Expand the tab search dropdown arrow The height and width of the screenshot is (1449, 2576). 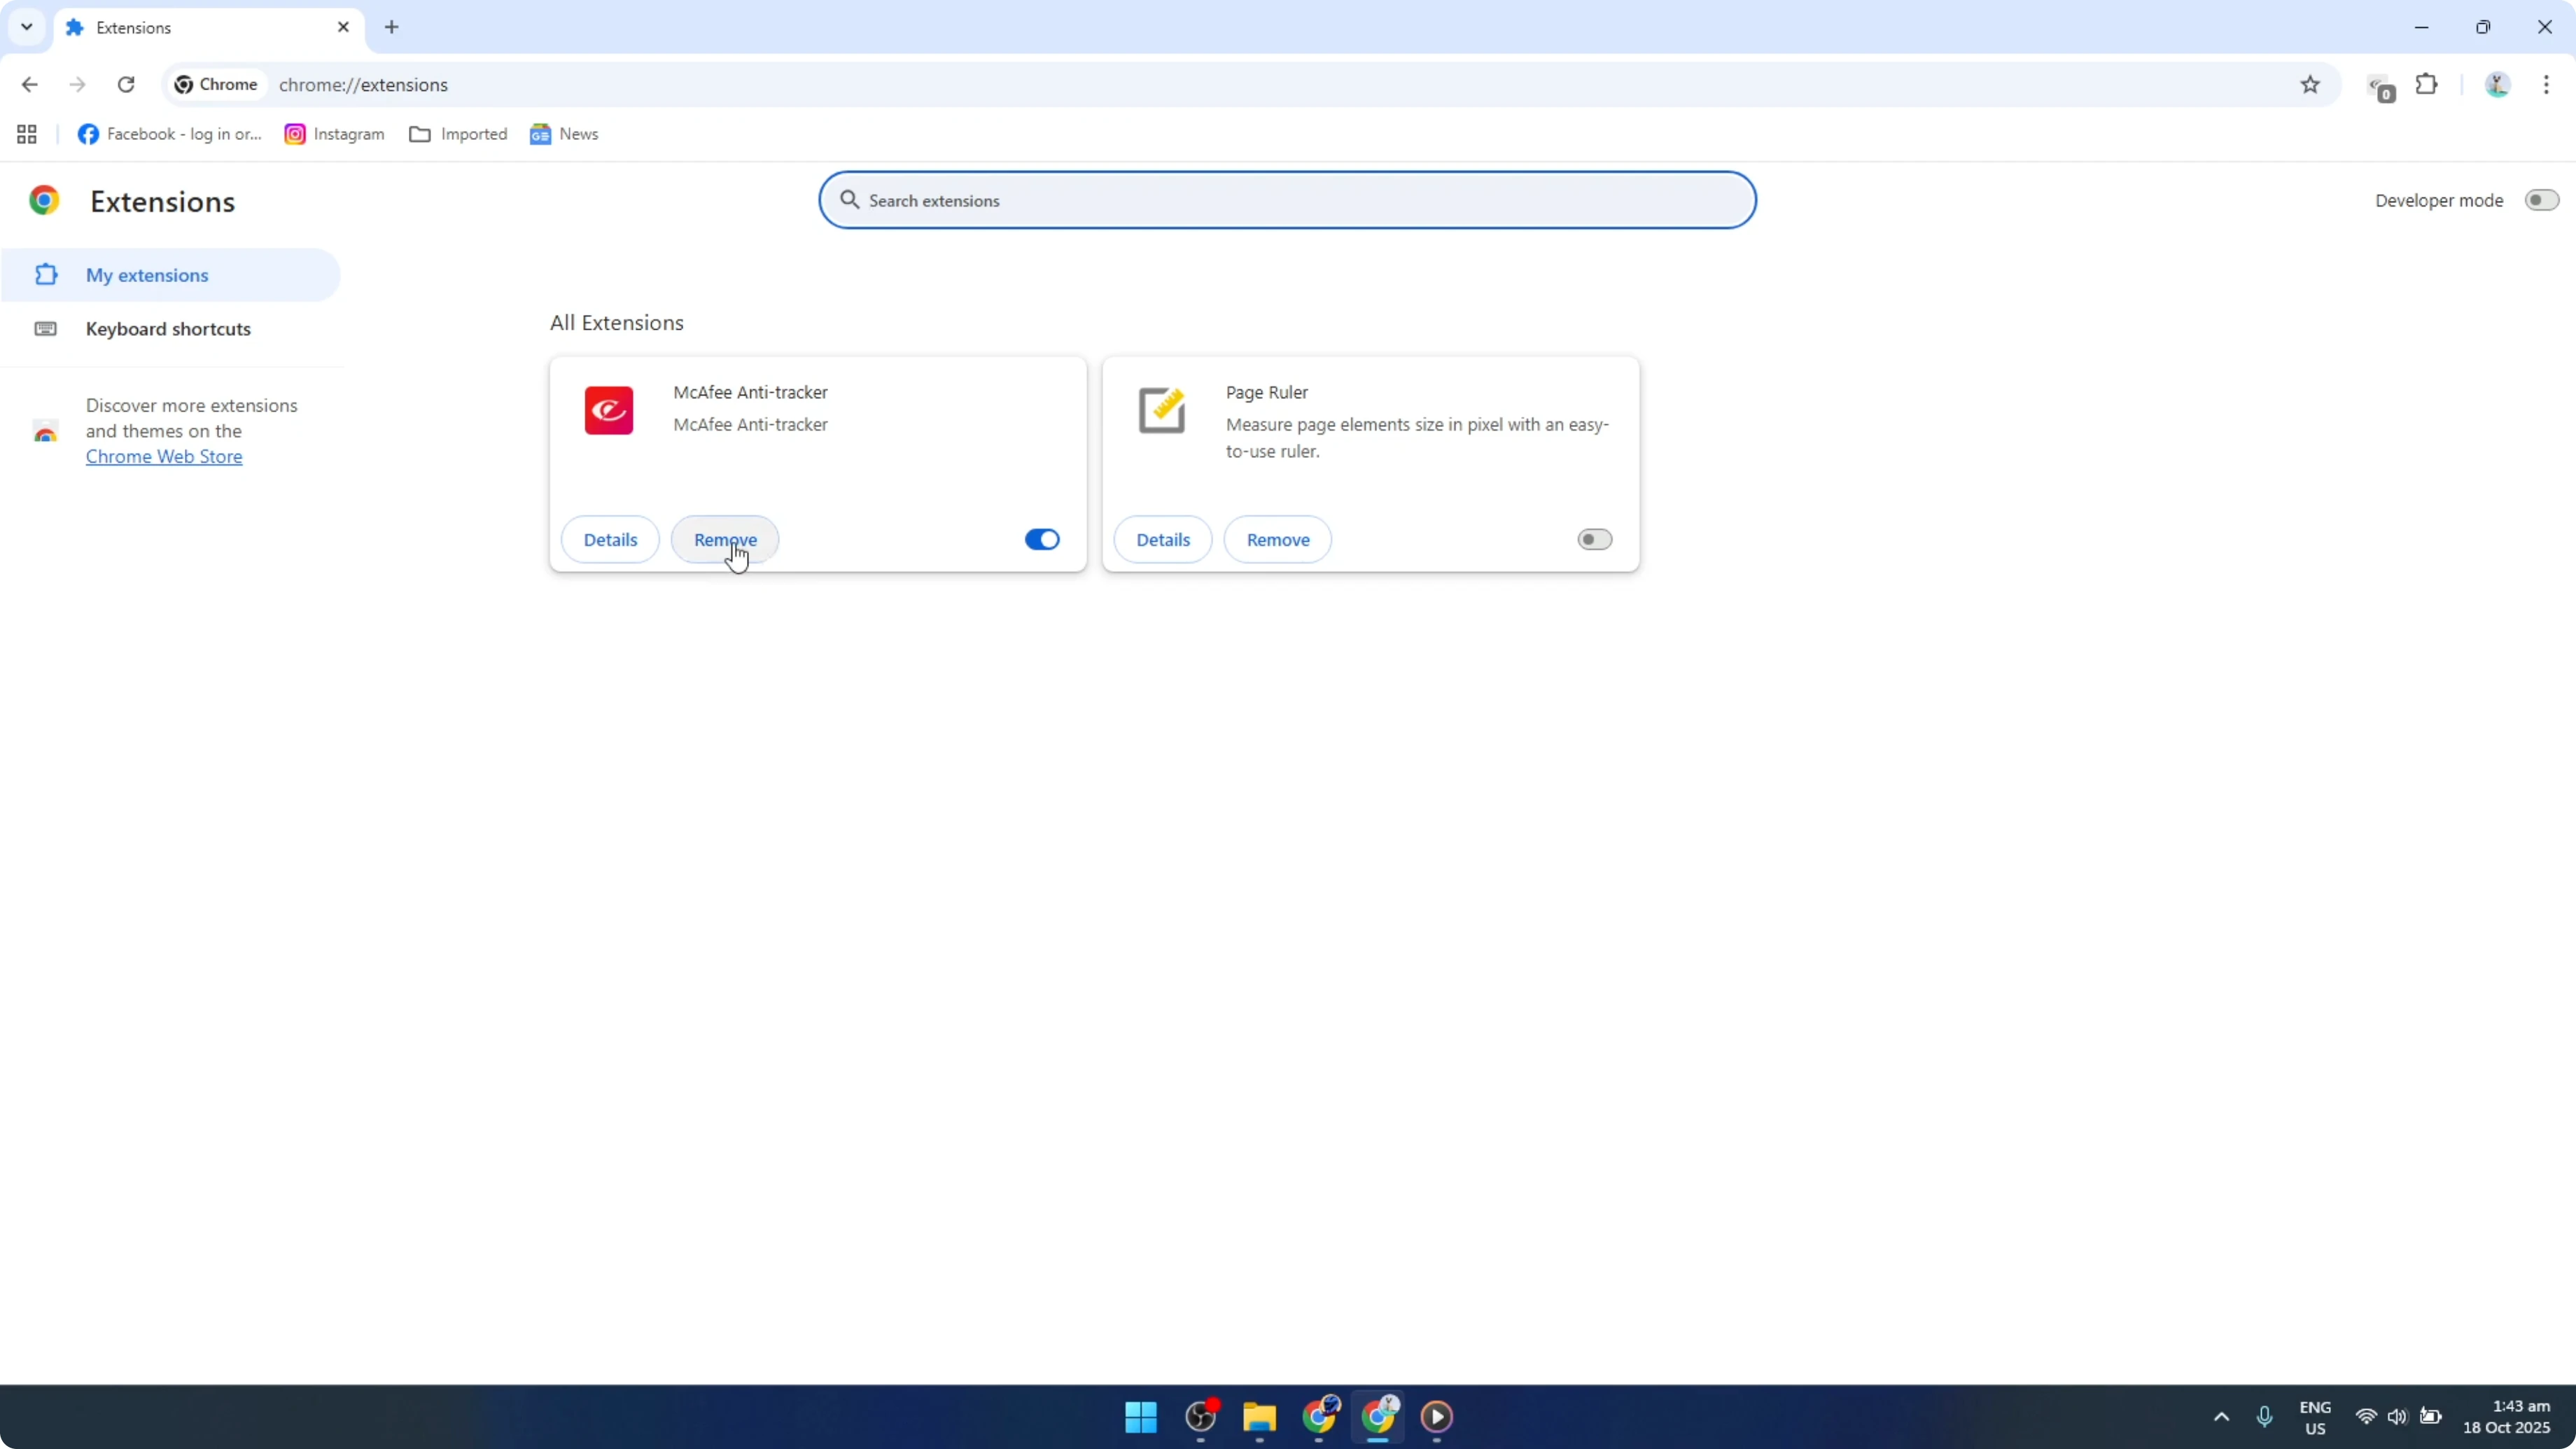(27, 27)
